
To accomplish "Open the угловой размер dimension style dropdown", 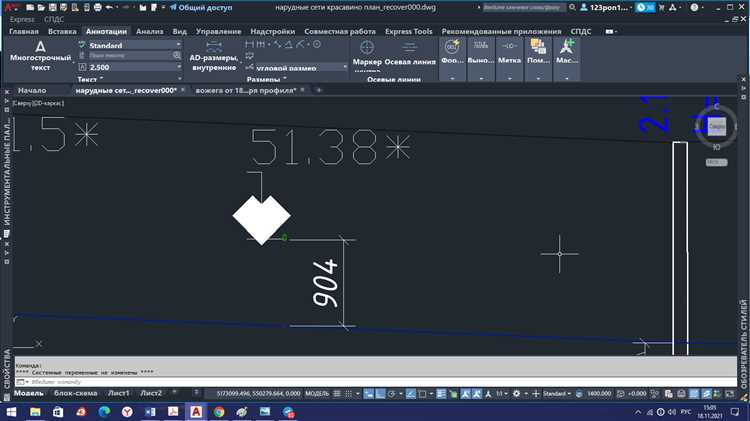I will coord(301,68).
